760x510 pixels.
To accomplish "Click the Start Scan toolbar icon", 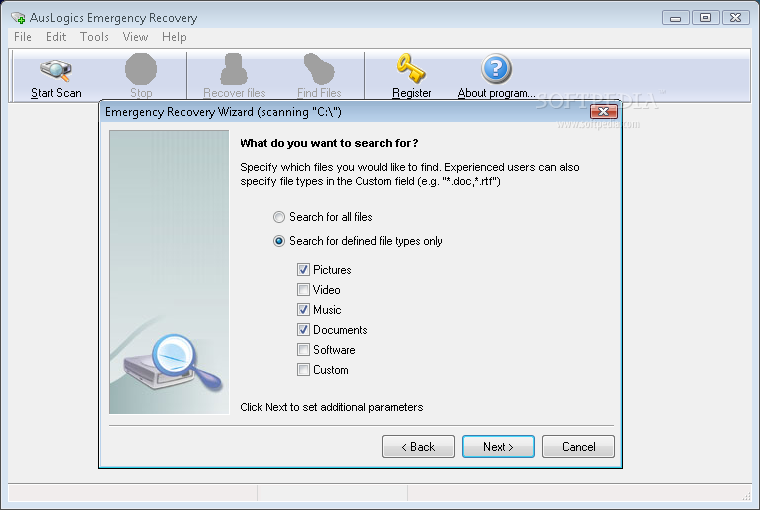I will pyautogui.click(x=56, y=71).
